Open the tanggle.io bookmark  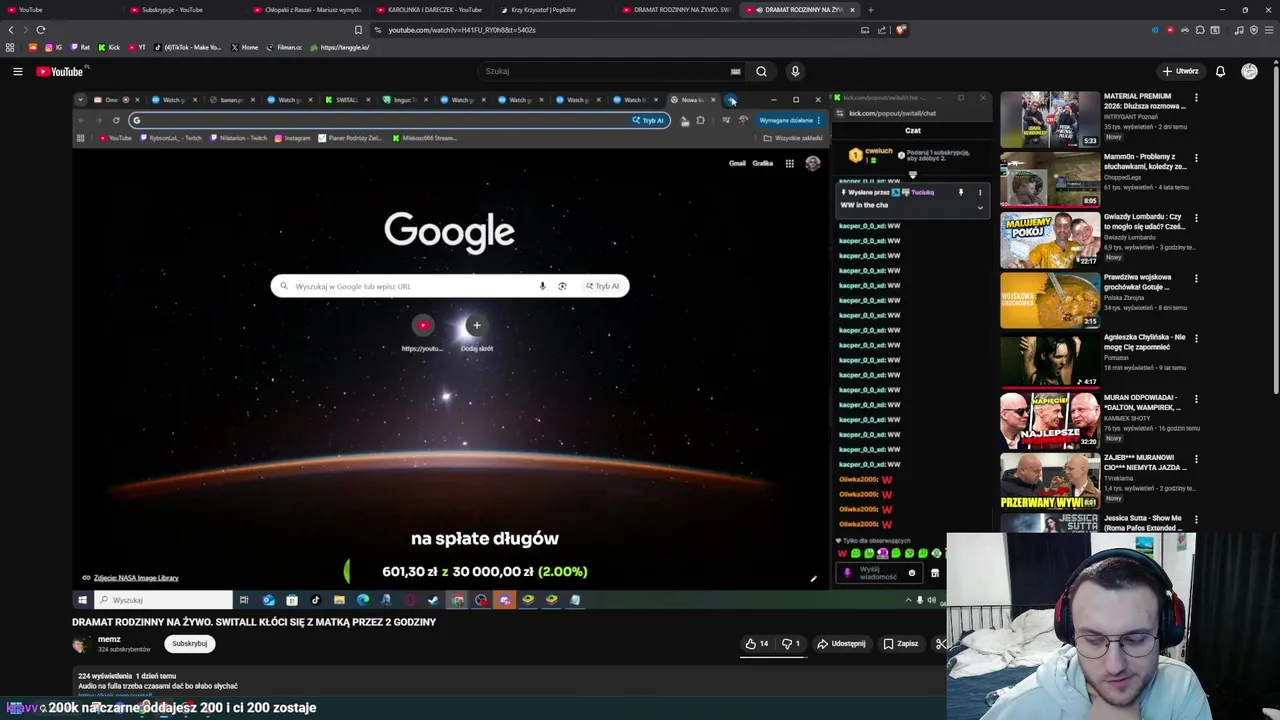coord(339,47)
